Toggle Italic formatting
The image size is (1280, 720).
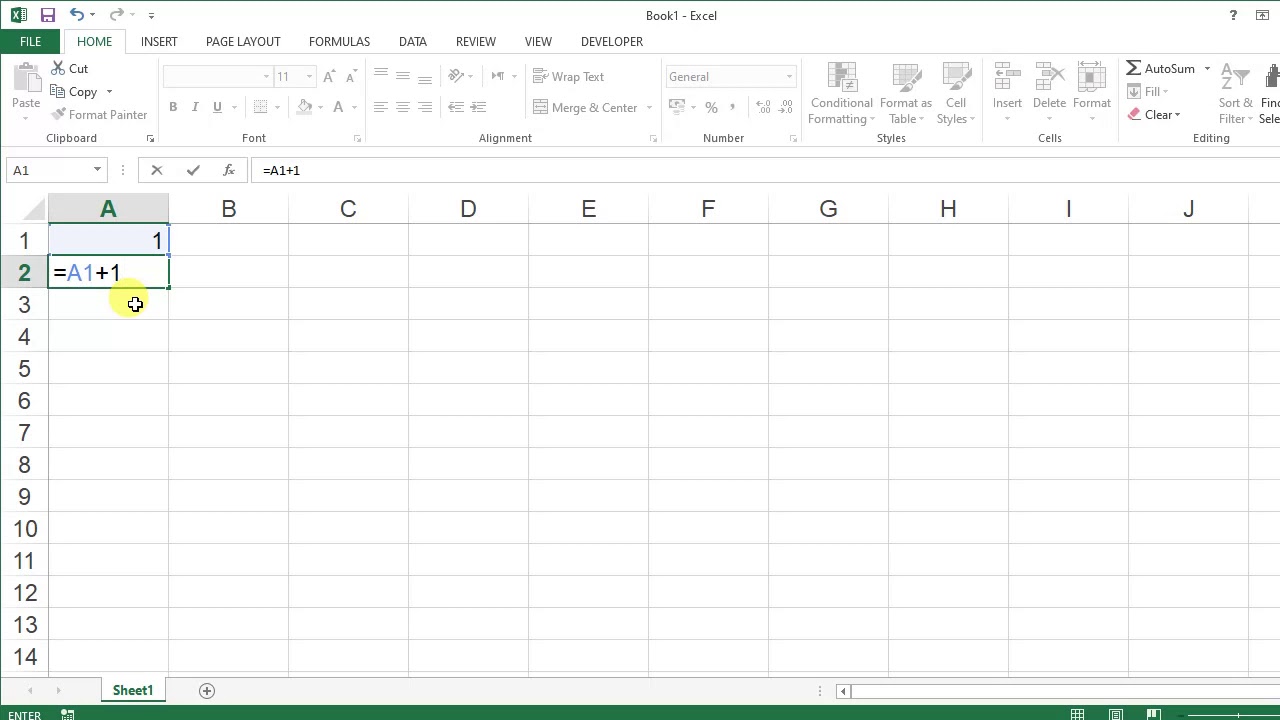click(194, 107)
